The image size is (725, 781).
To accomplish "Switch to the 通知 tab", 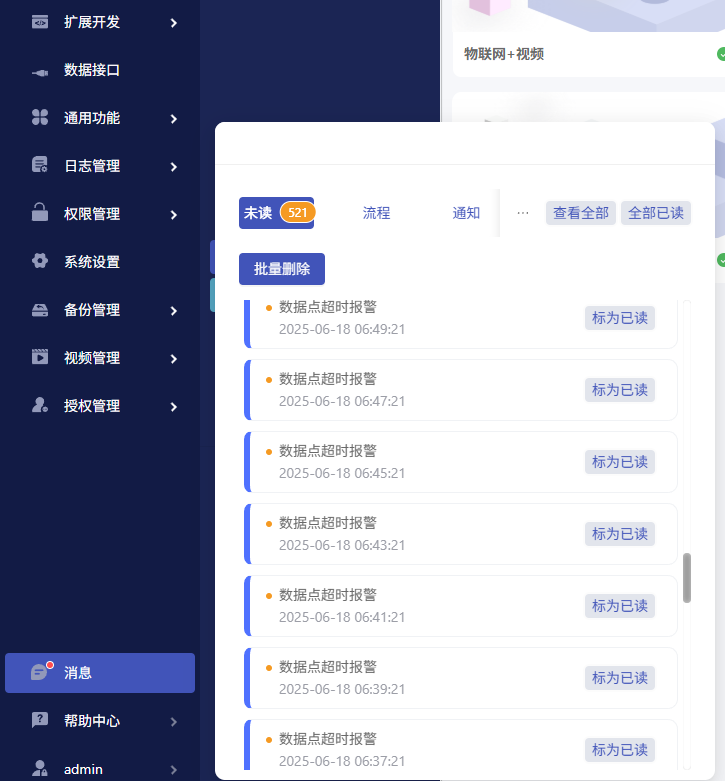I will (466, 213).
